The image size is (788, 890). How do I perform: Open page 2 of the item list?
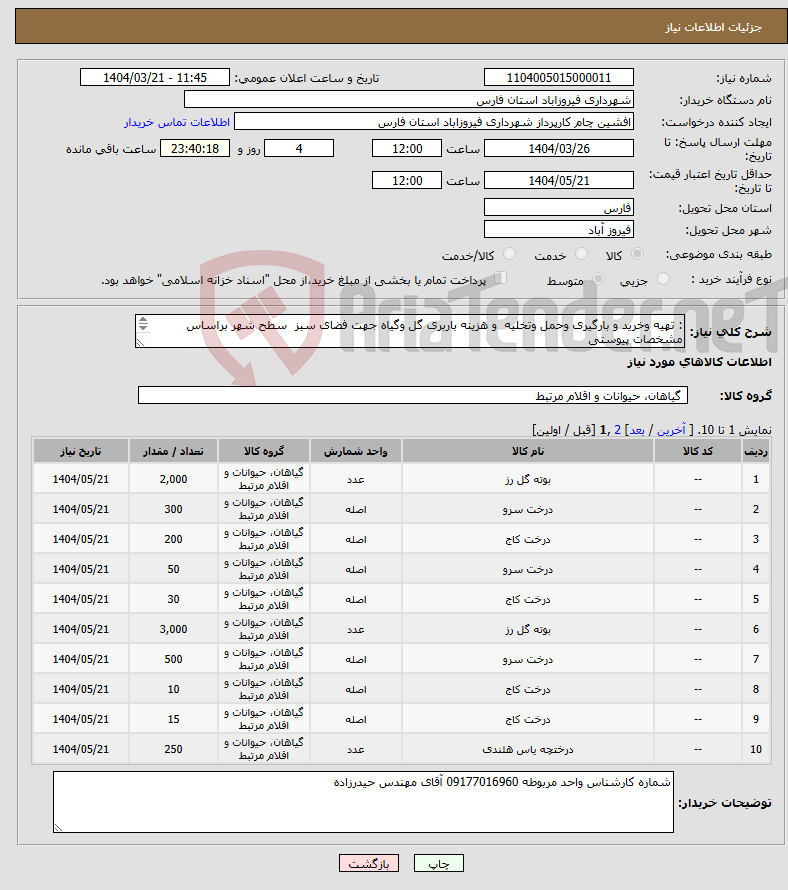click(618, 430)
